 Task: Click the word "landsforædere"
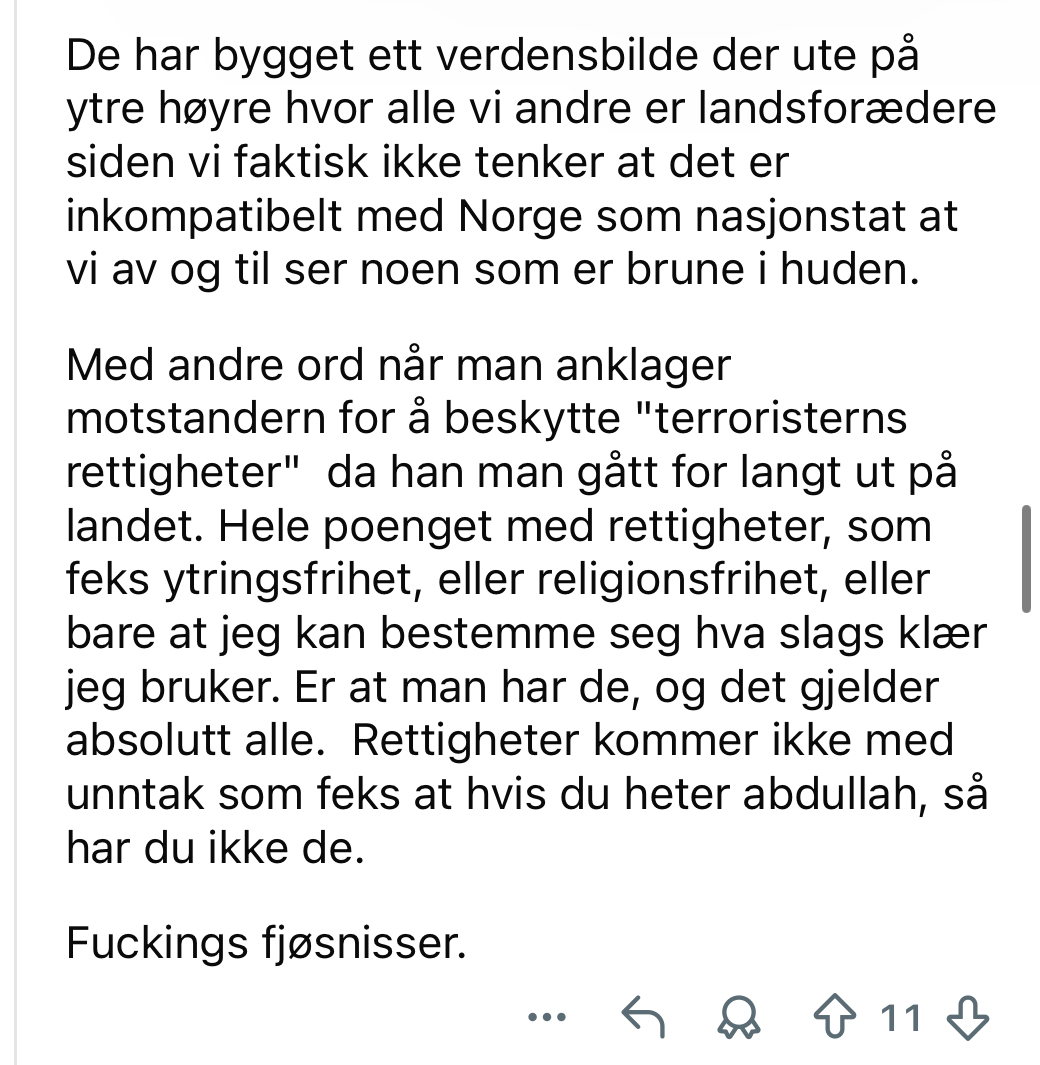pyautogui.click(x=846, y=108)
